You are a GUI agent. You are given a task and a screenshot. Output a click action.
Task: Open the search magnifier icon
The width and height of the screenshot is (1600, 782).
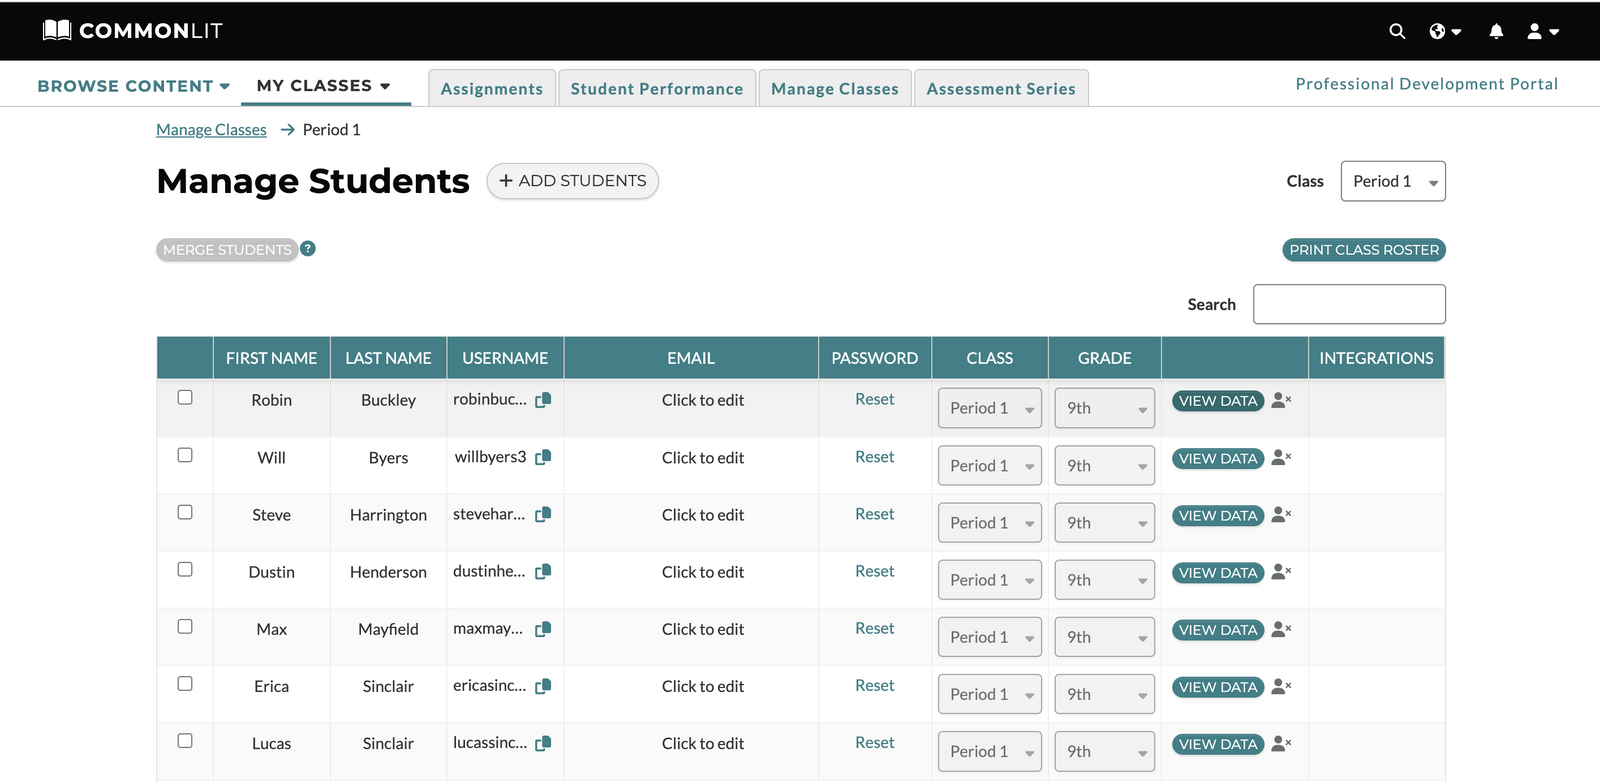click(x=1397, y=31)
